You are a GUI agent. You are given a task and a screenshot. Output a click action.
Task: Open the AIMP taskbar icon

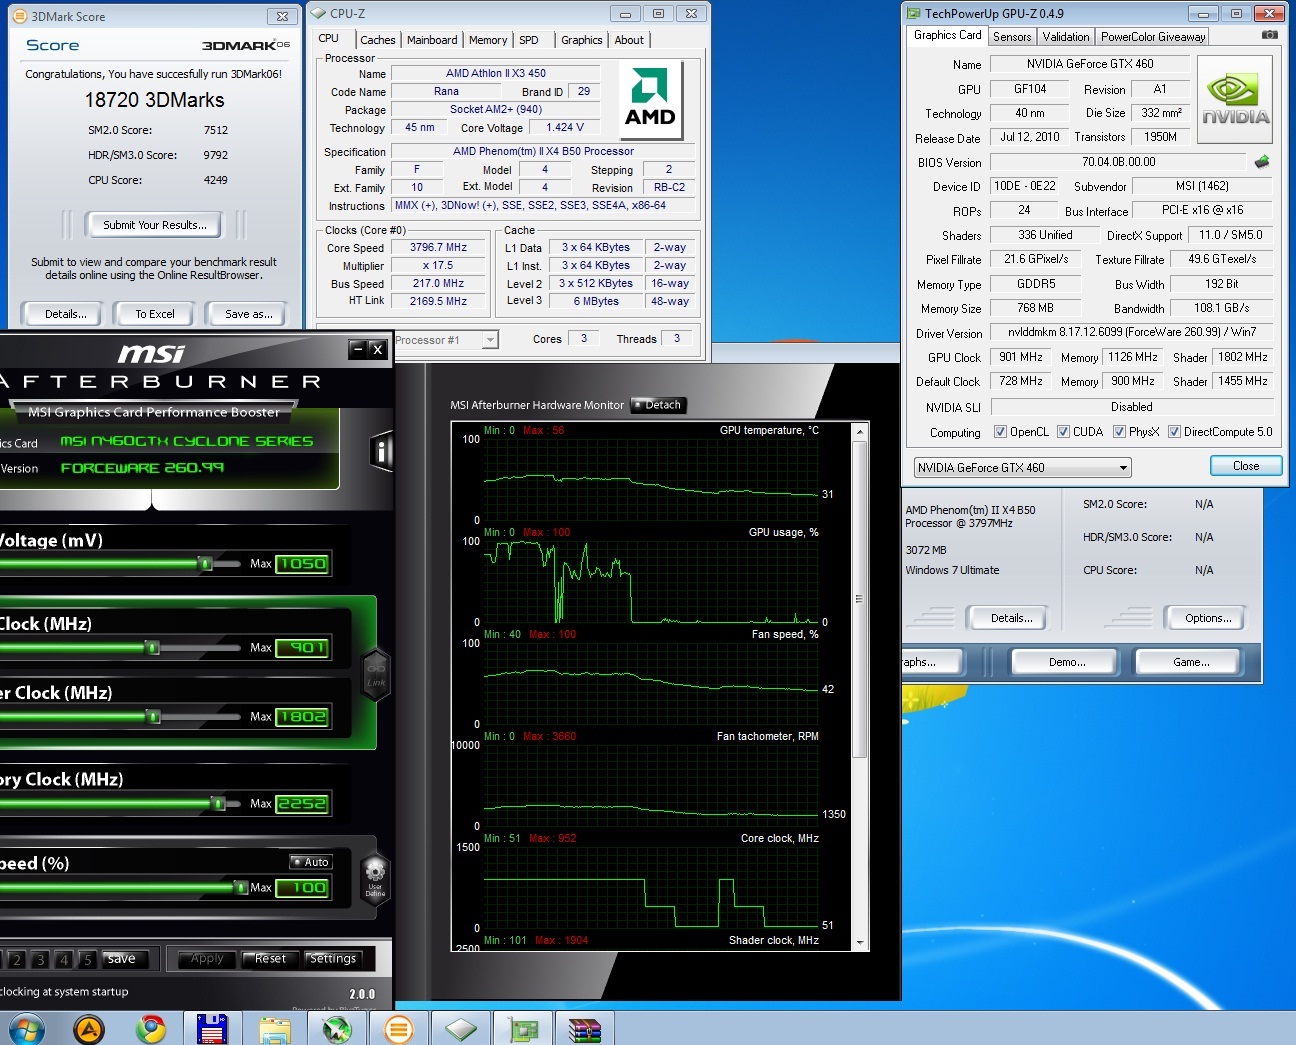(x=89, y=1029)
